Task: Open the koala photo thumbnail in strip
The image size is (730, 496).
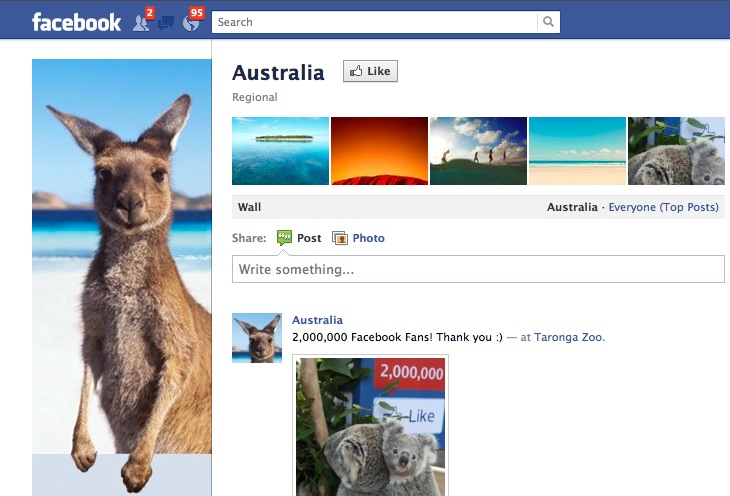Action: click(x=676, y=151)
